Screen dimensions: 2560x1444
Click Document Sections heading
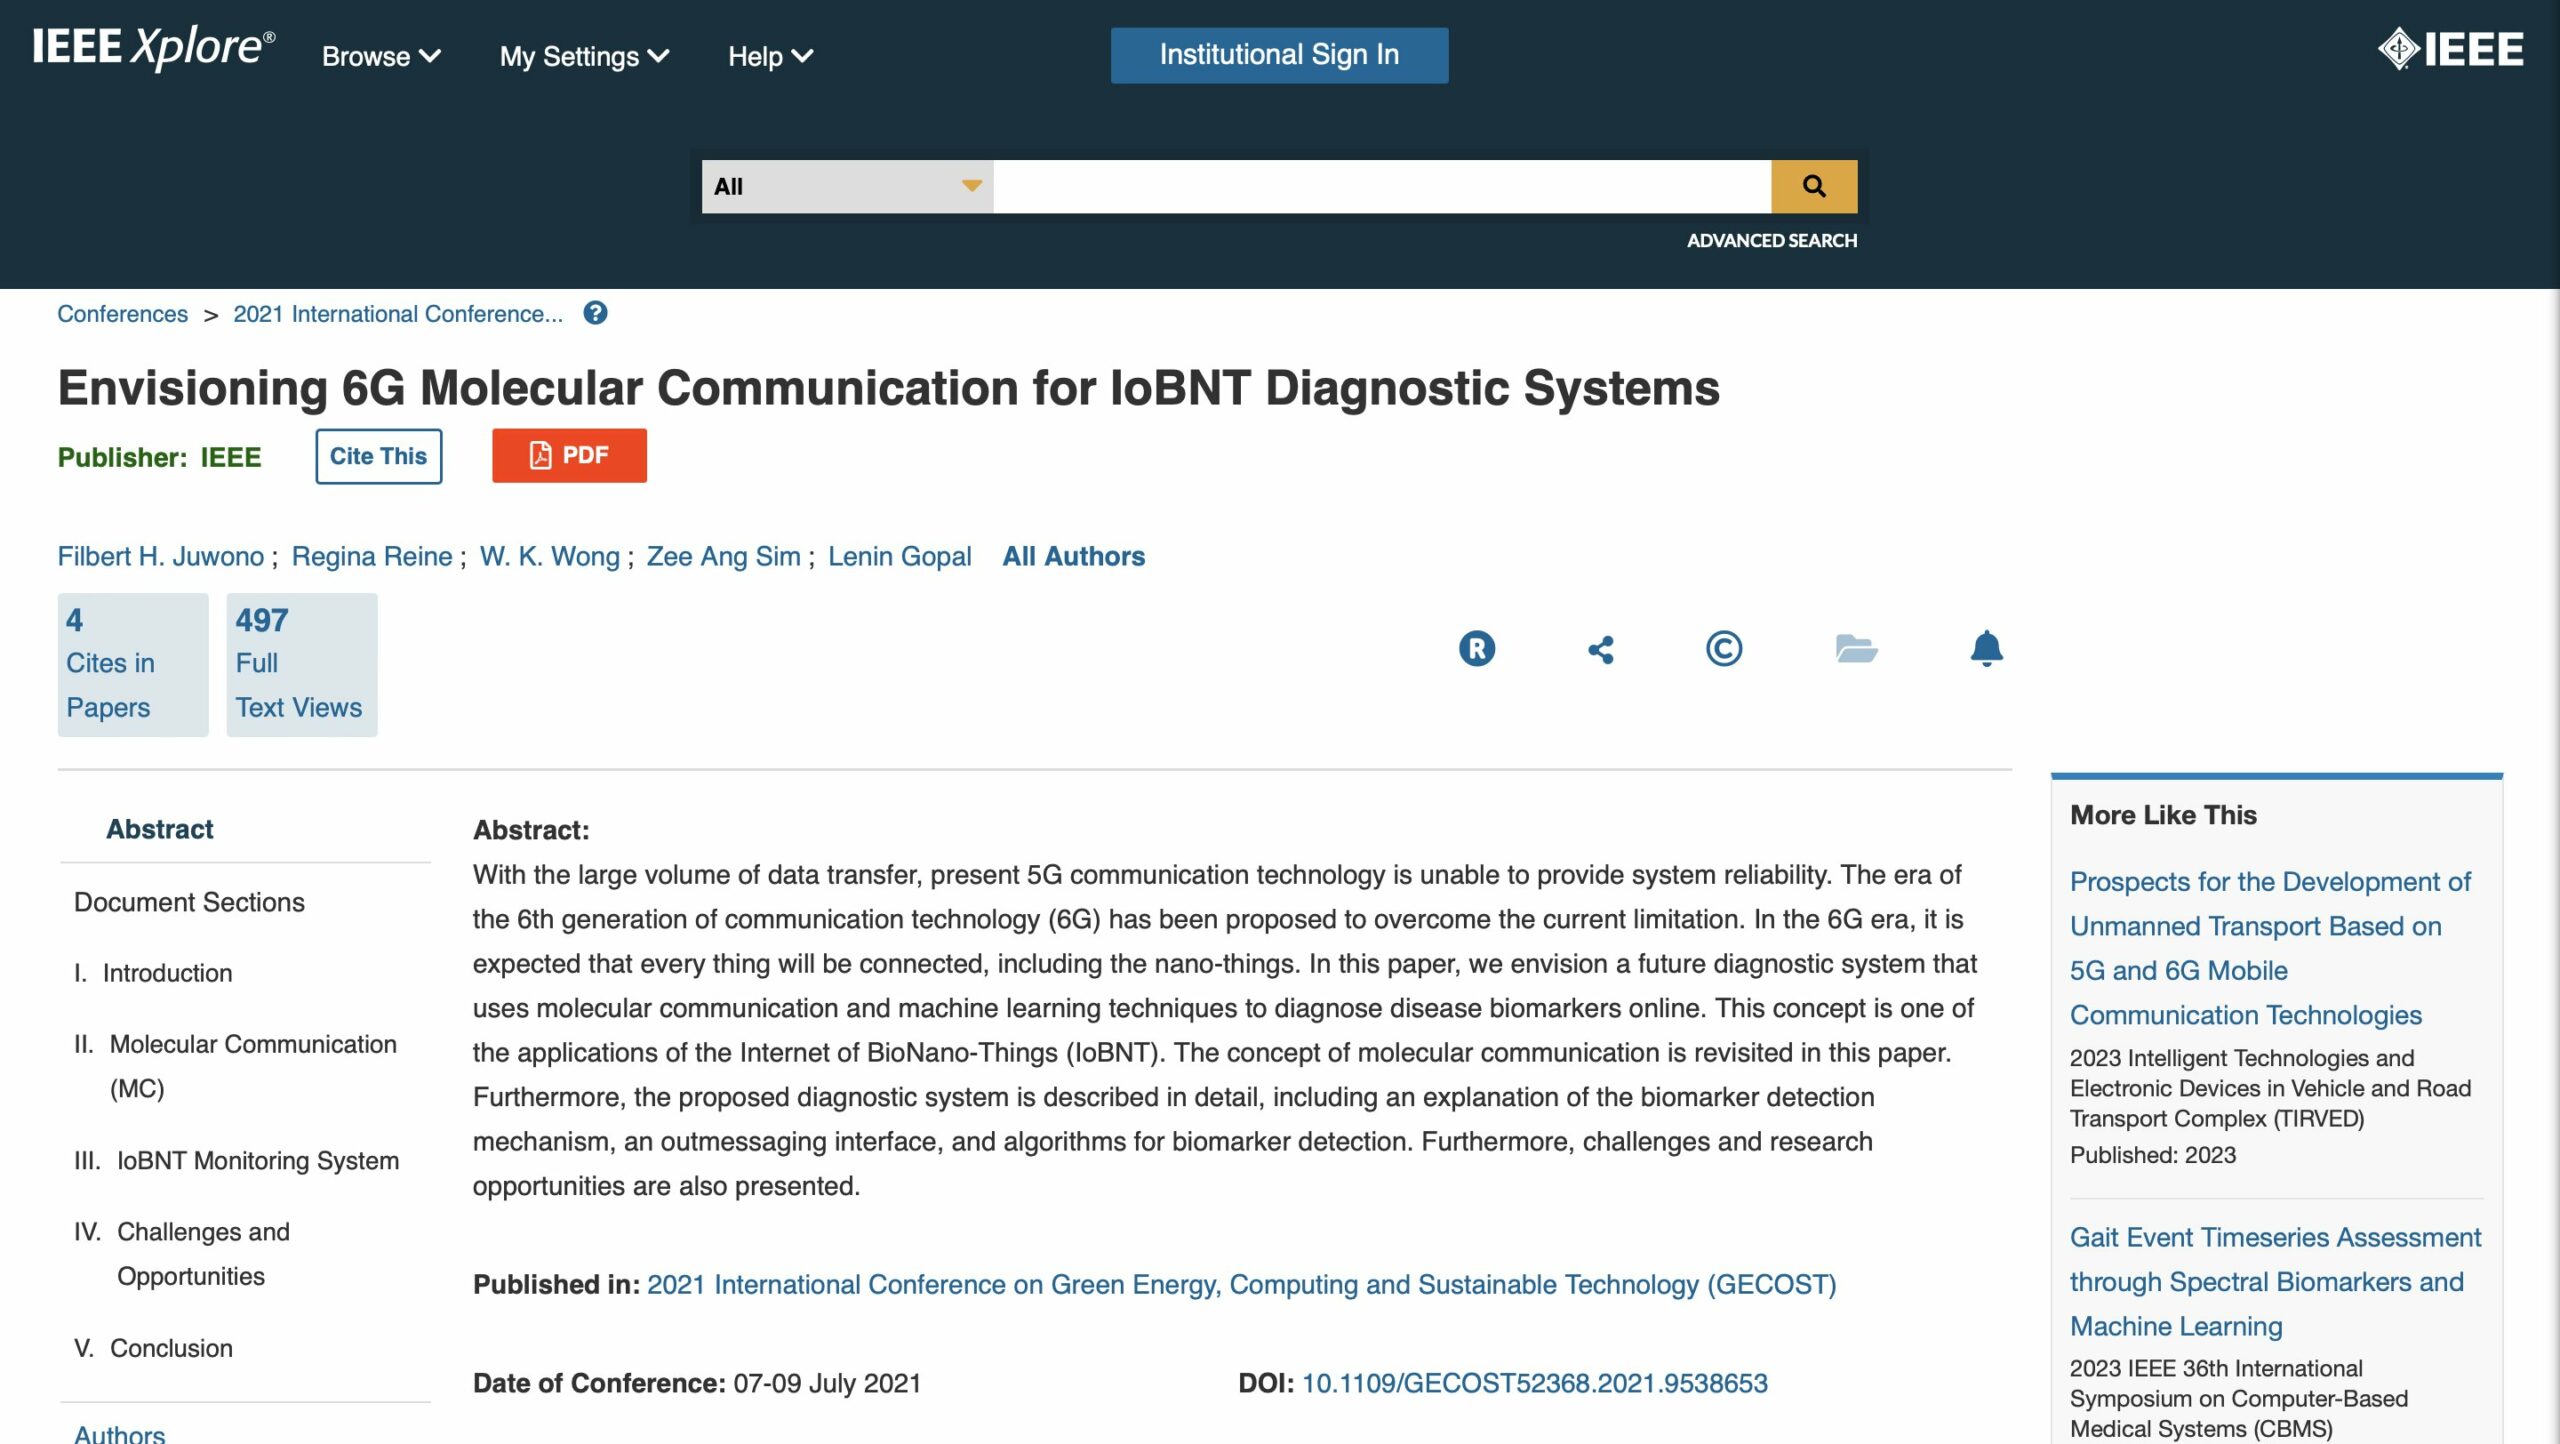pos(189,903)
